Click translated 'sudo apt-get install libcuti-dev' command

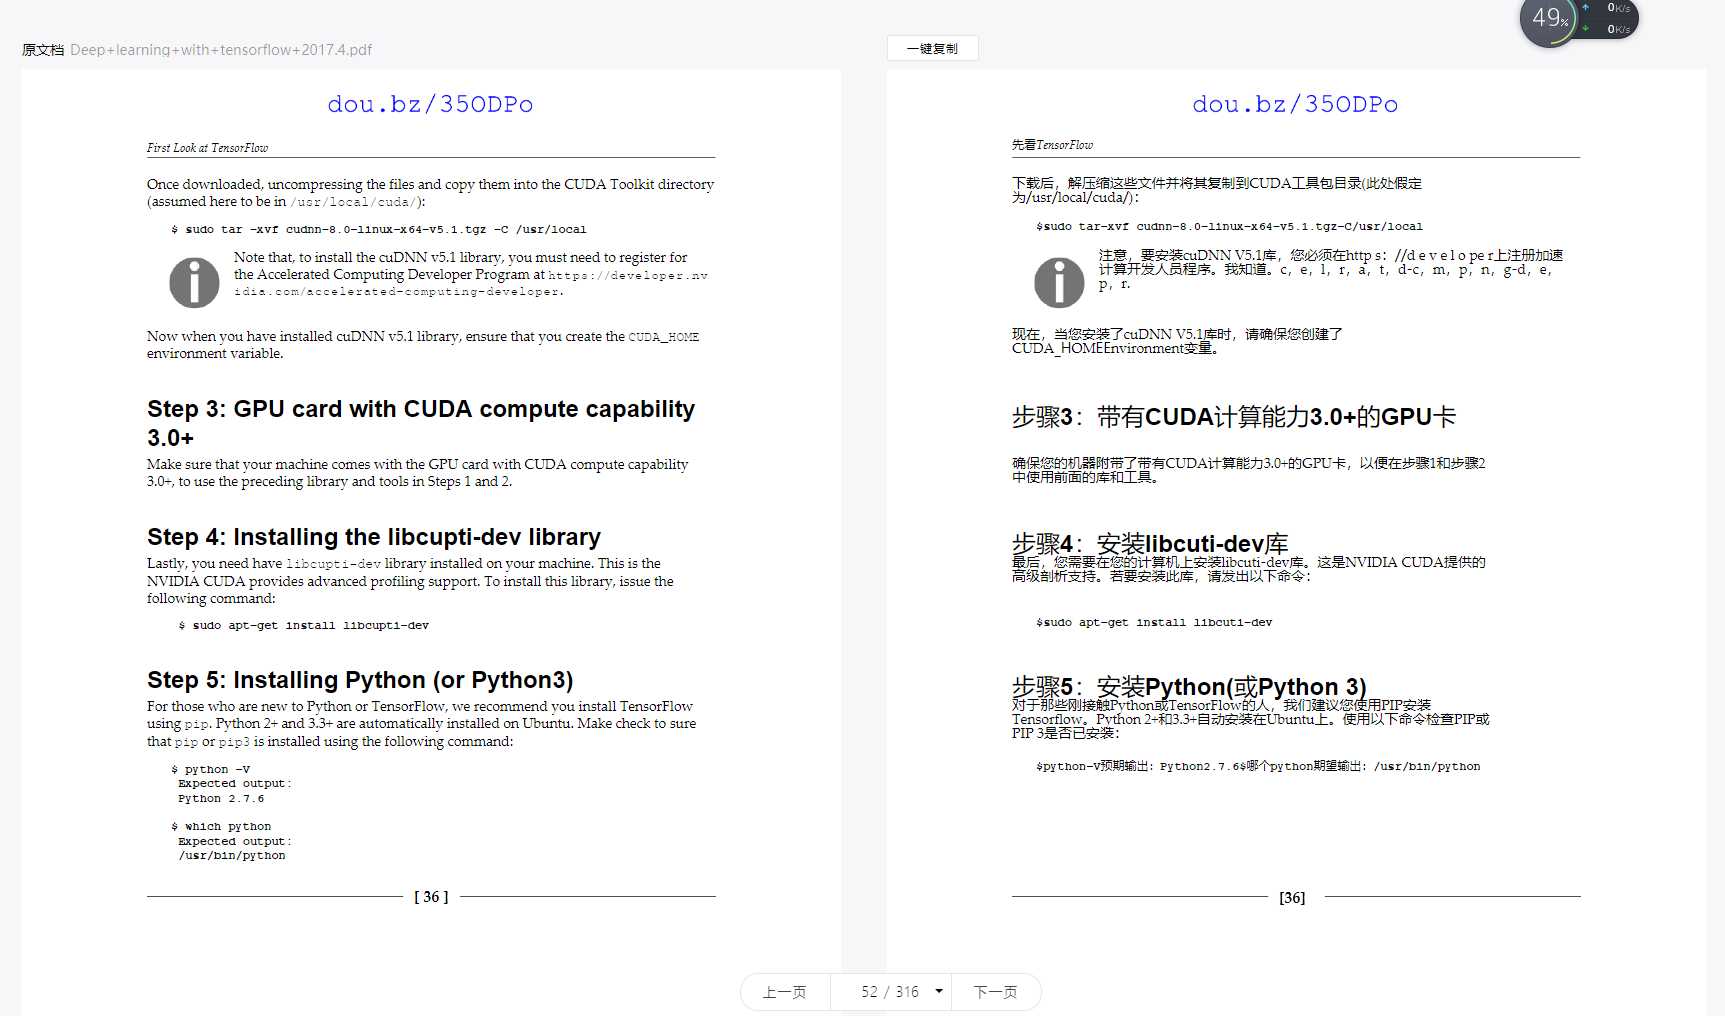click(1154, 622)
